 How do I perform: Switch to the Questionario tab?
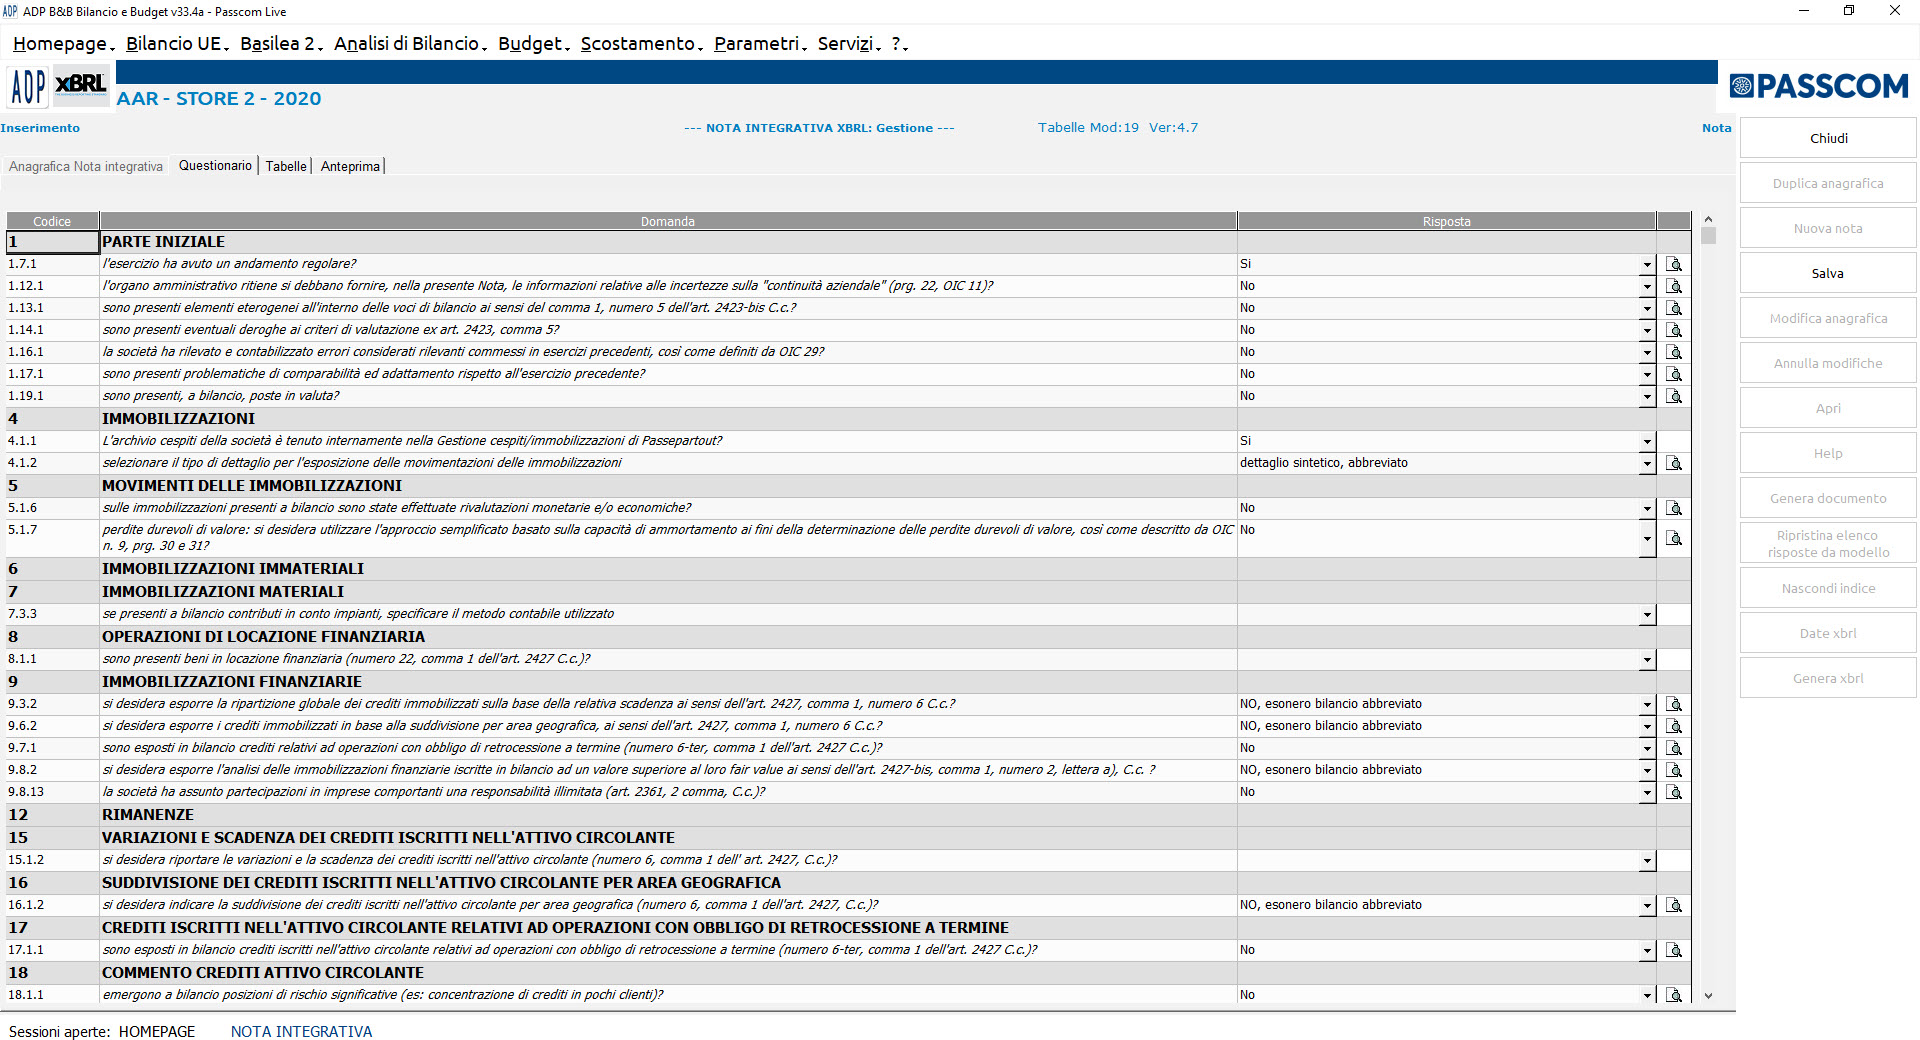pos(215,166)
